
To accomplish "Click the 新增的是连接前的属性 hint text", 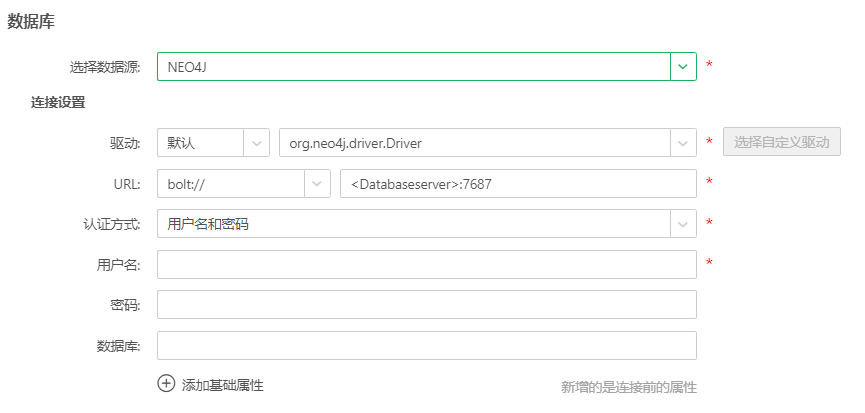I will [629, 387].
